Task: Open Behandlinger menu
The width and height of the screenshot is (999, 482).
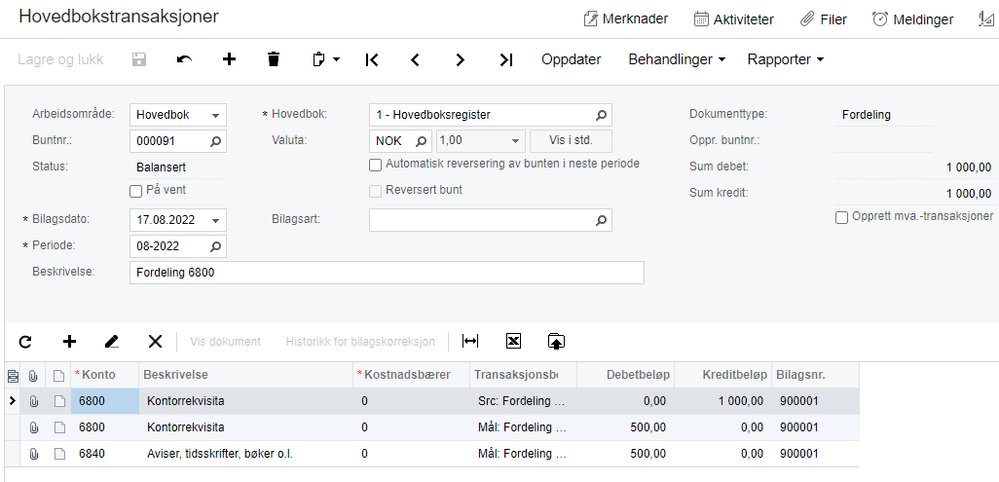Action: pyautogui.click(x=677, y=59)
